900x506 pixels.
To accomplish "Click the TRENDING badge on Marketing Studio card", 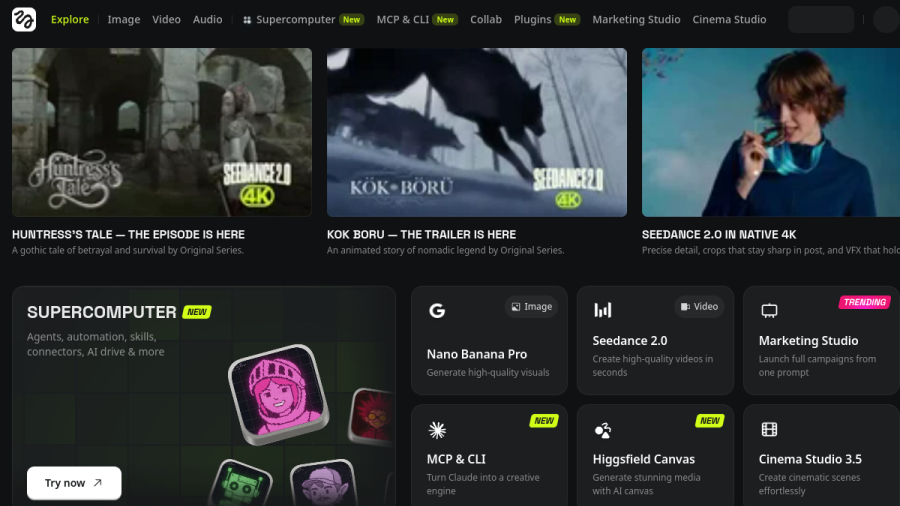I will [x=864, y=302].
